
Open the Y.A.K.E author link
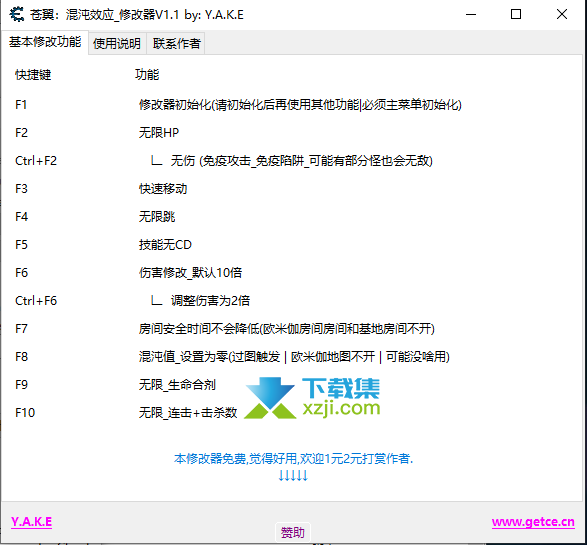coord(31,521)
